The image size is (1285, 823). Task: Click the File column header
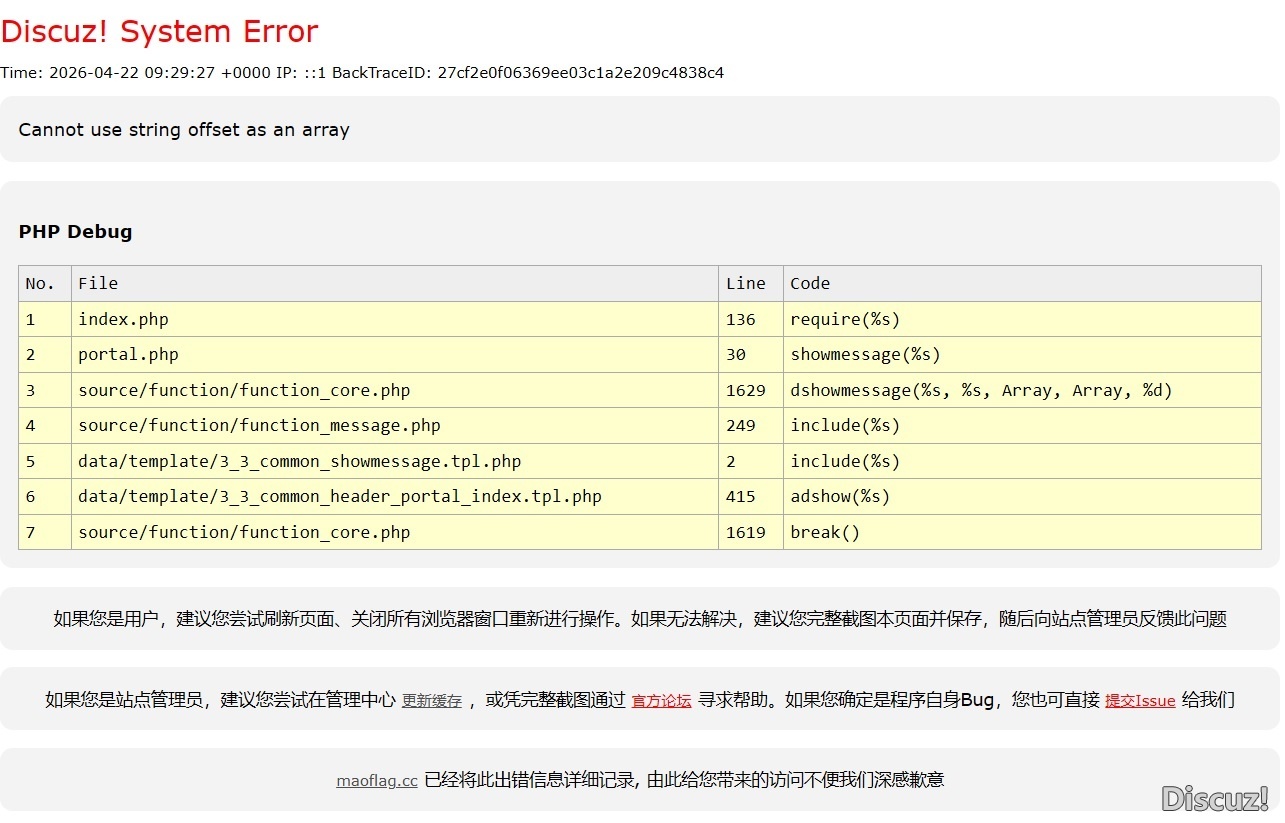pyautogui.click(x=98, y=284)
